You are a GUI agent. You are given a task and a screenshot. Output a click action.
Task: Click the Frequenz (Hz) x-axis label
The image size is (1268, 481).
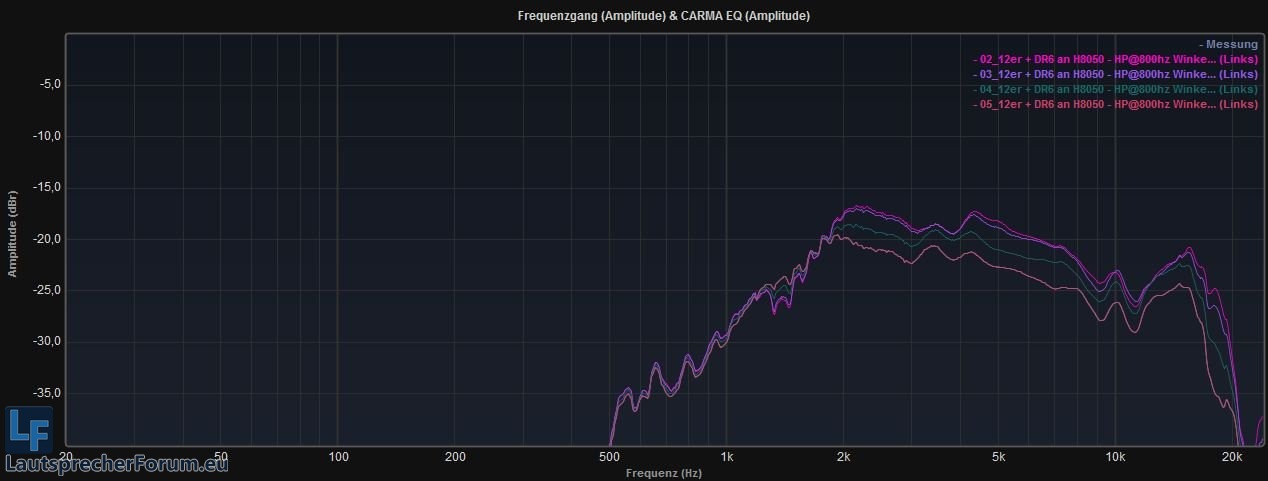(663, 472)
